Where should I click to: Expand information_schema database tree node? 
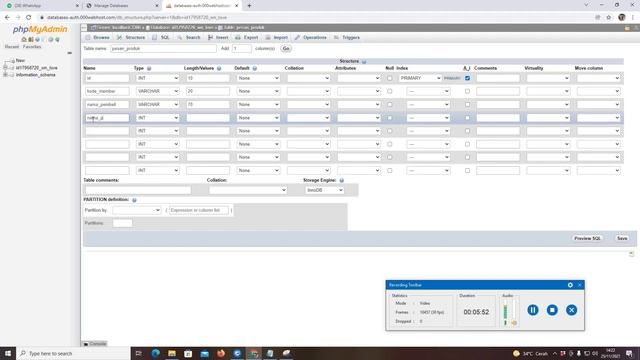pos(6,75)
